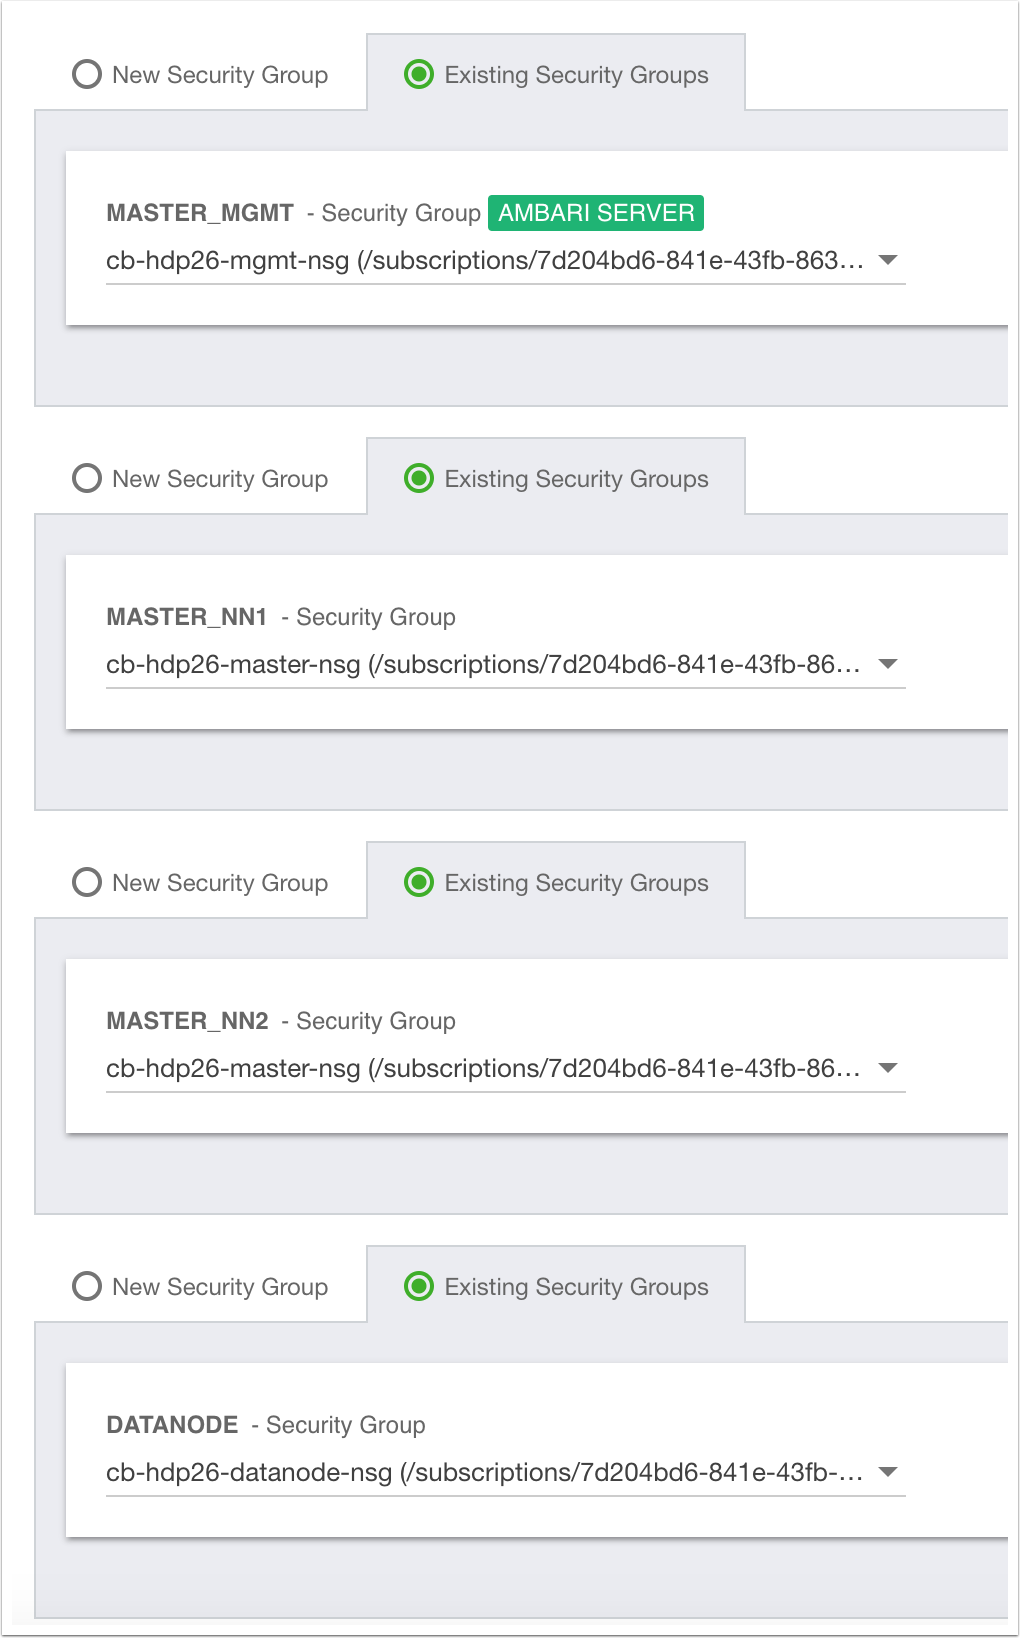
Task: Click the caret icon on the MASTER_NN1 dropdown
Action: (888, 662)
